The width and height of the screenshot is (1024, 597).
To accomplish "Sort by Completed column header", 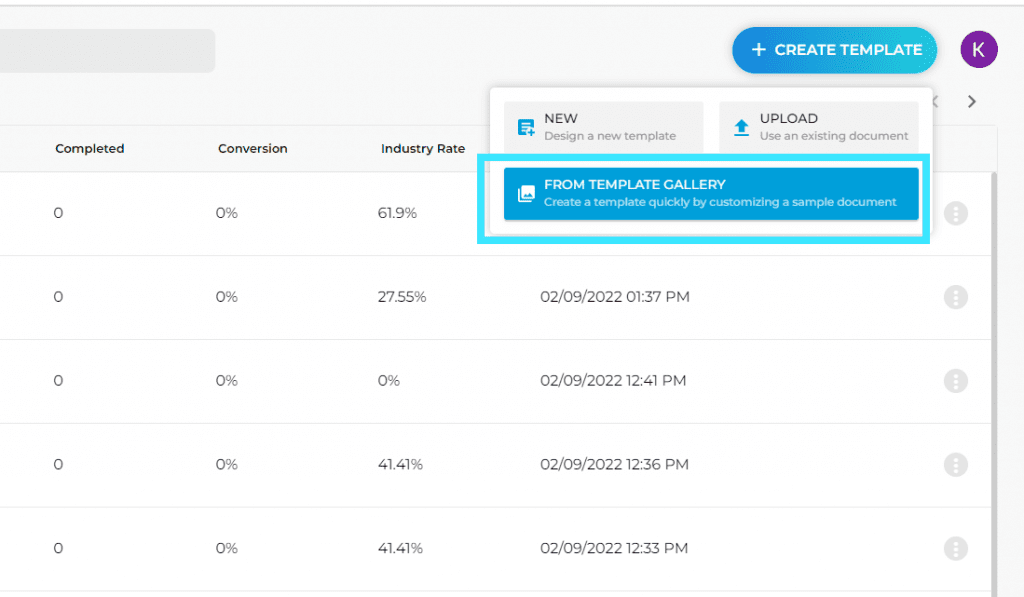I will (x=89, y=148).
